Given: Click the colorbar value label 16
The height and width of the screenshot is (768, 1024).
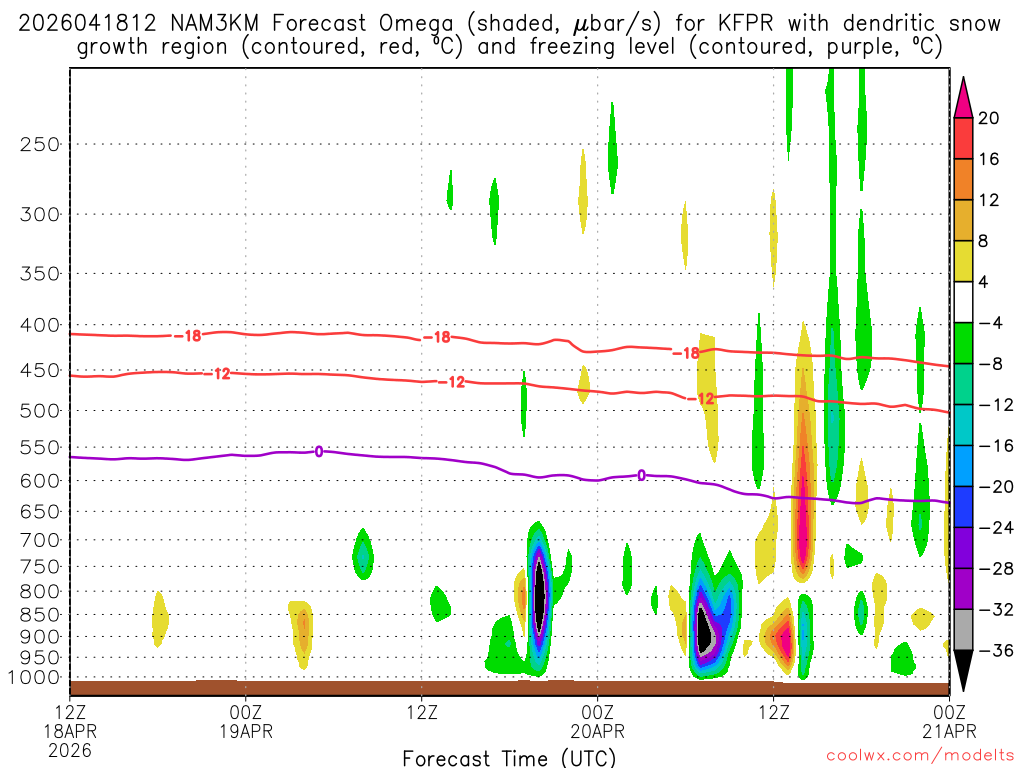Looking at the screenshot, I should (x=989, y=159).
